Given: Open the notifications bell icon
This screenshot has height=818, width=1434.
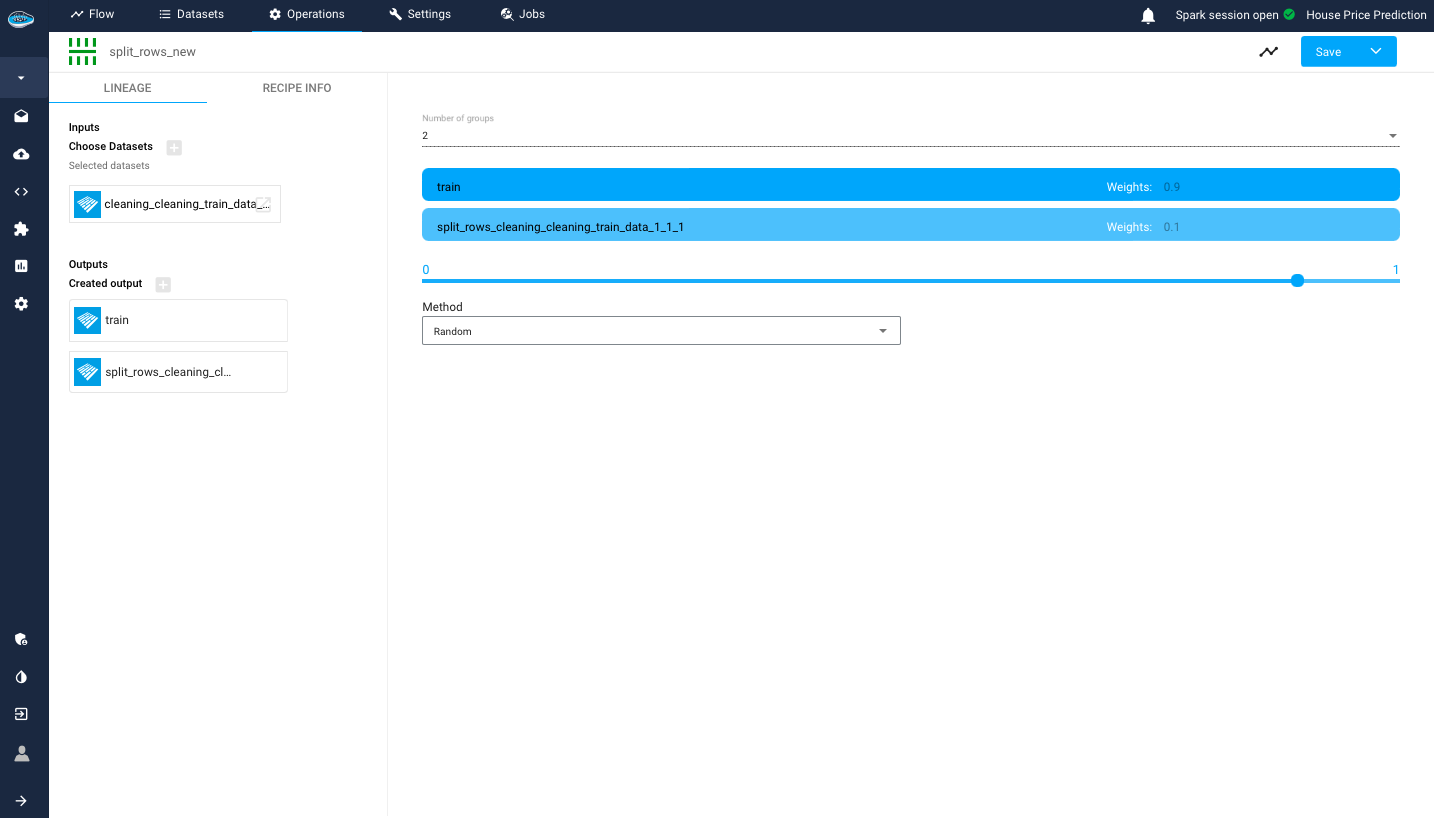Looking at the screenshot, I should tap(1147, 15).
